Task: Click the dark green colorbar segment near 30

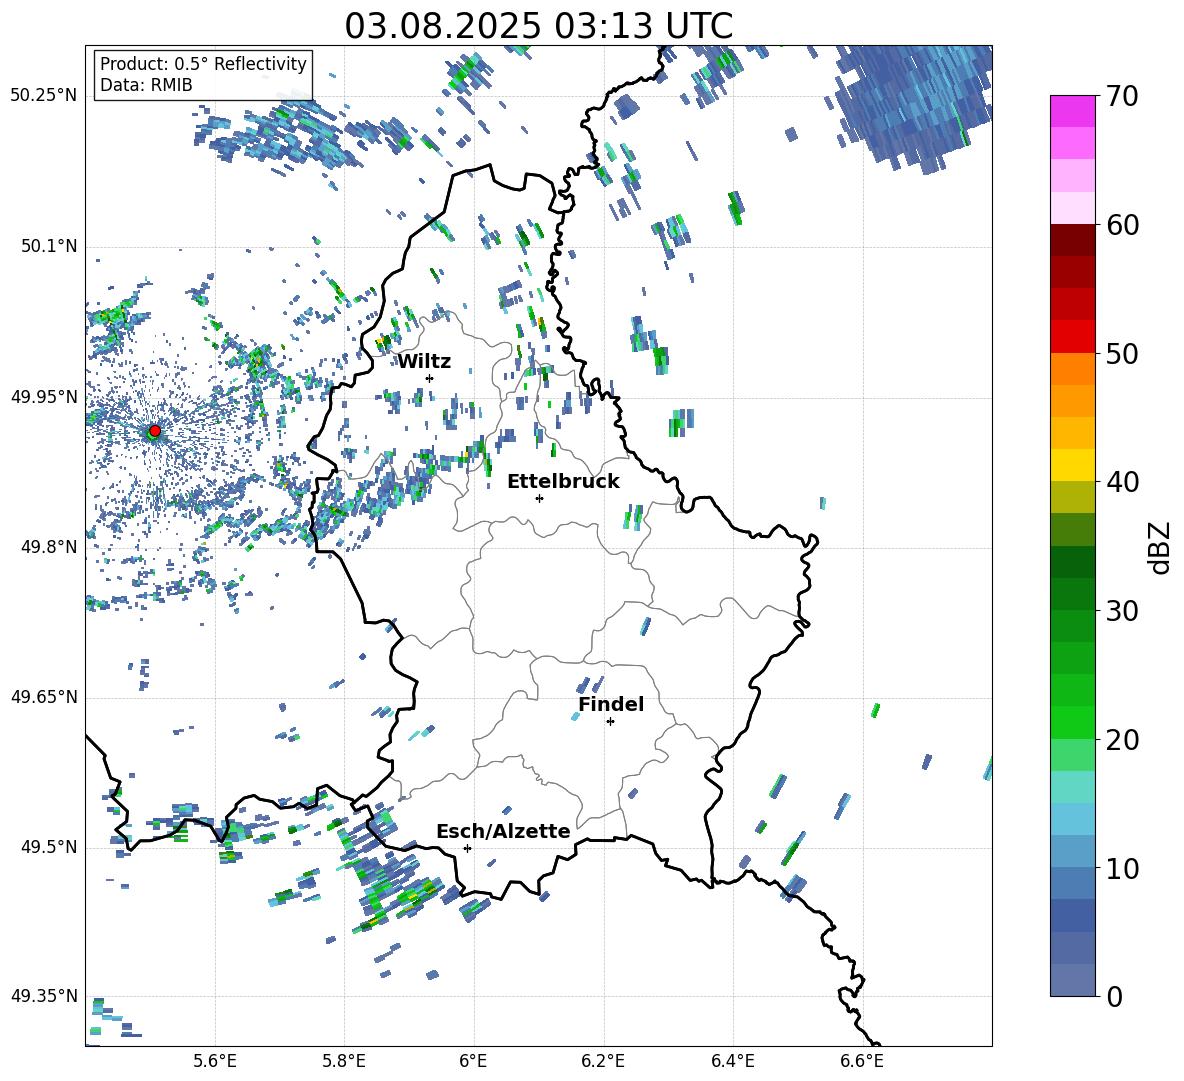Action: 1072,594
